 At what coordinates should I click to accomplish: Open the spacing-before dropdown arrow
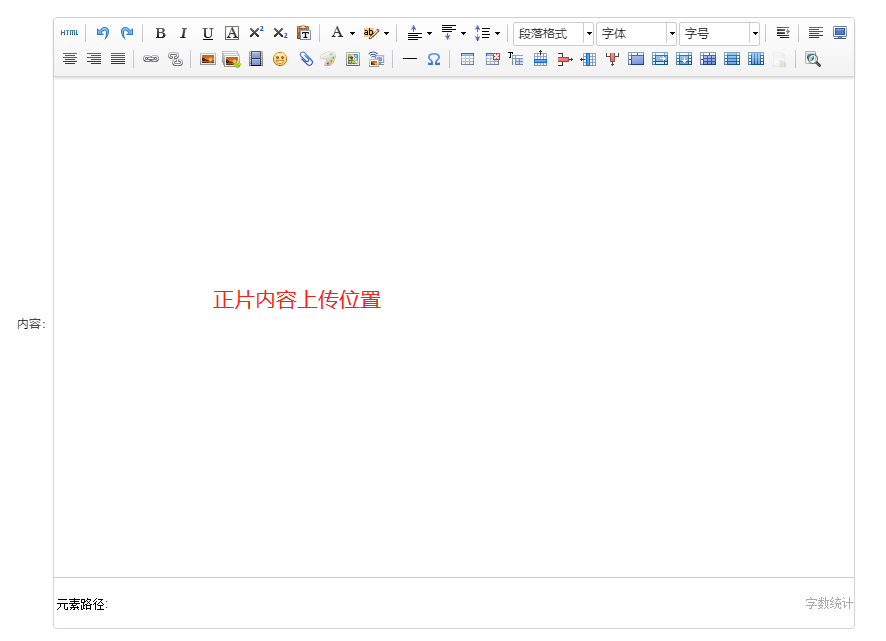(429, 33)
